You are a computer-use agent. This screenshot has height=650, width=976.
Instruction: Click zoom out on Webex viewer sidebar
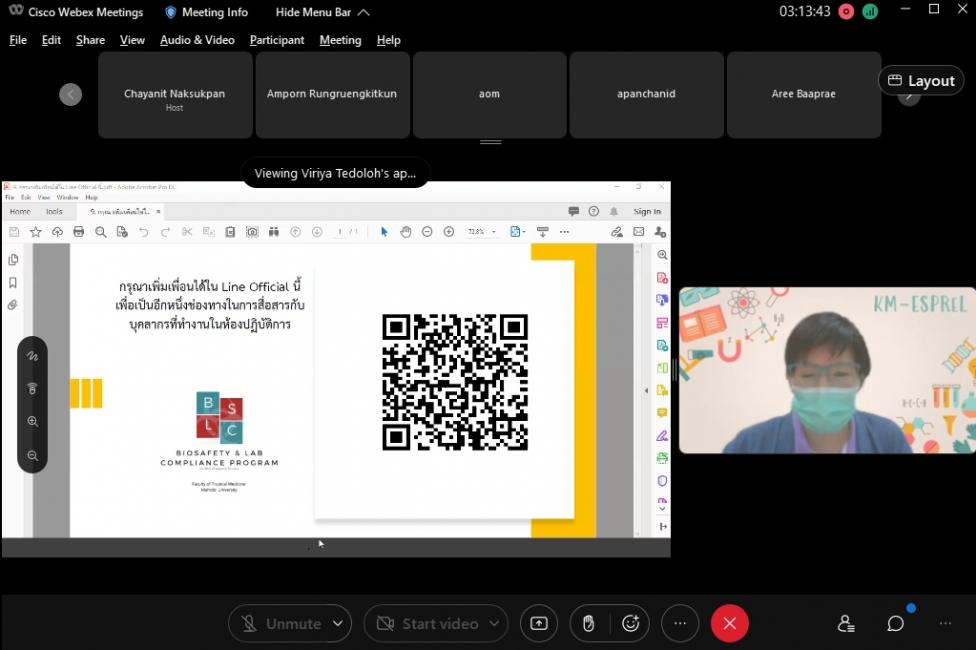point(32,456)
